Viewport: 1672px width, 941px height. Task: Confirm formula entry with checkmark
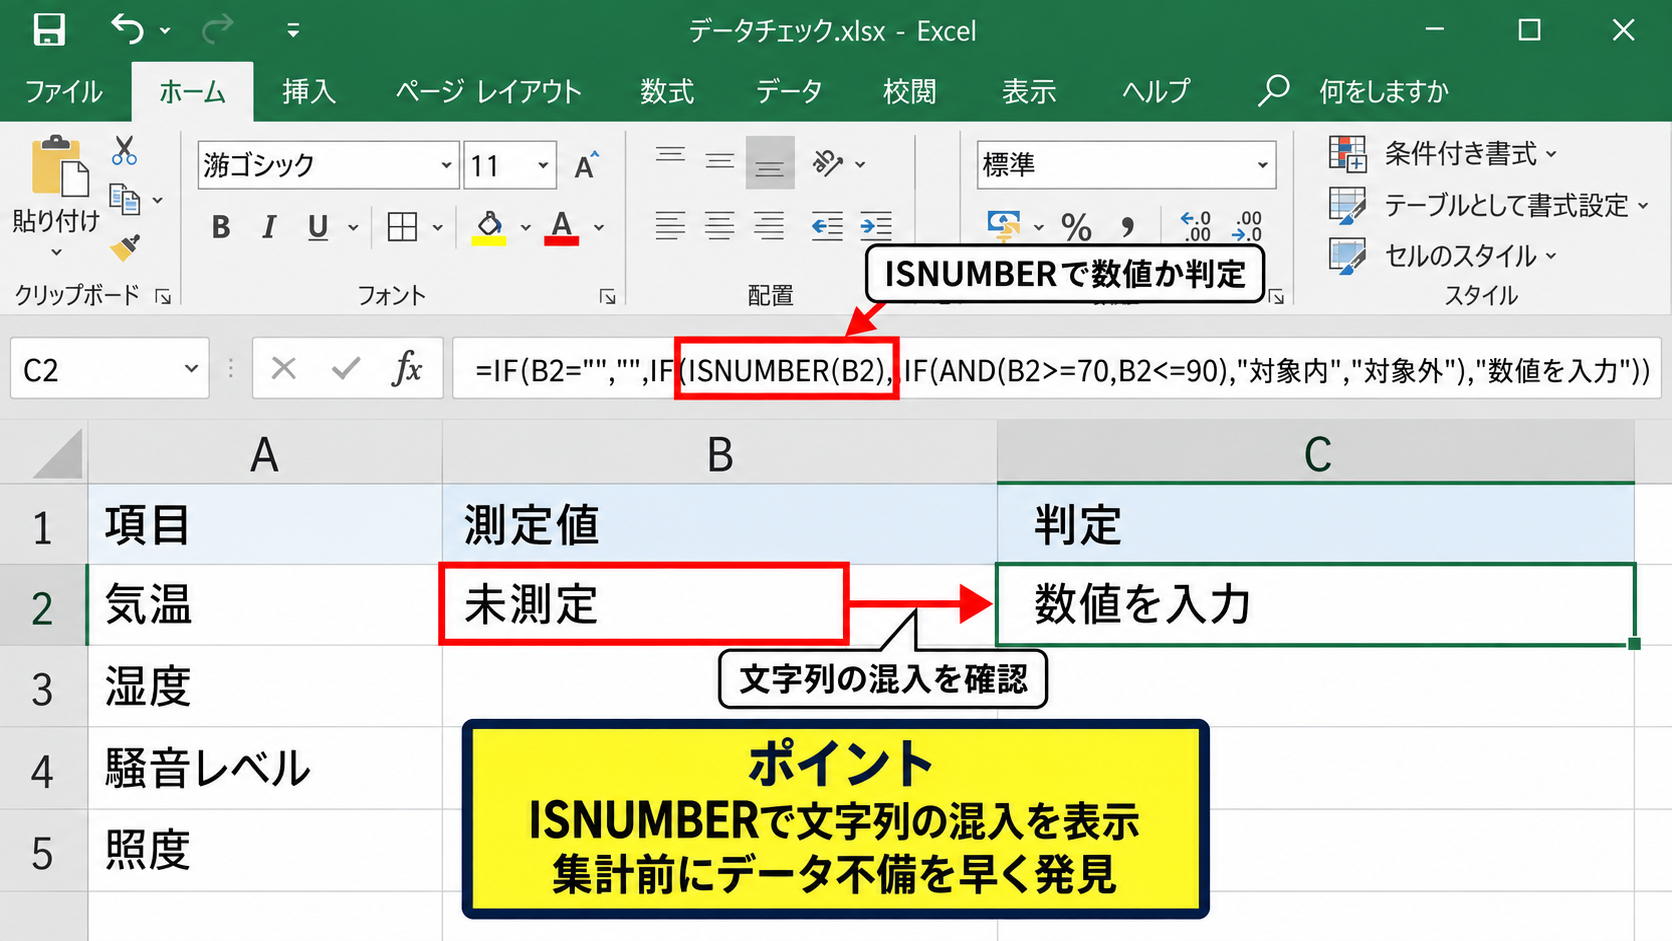pos(346,369)
